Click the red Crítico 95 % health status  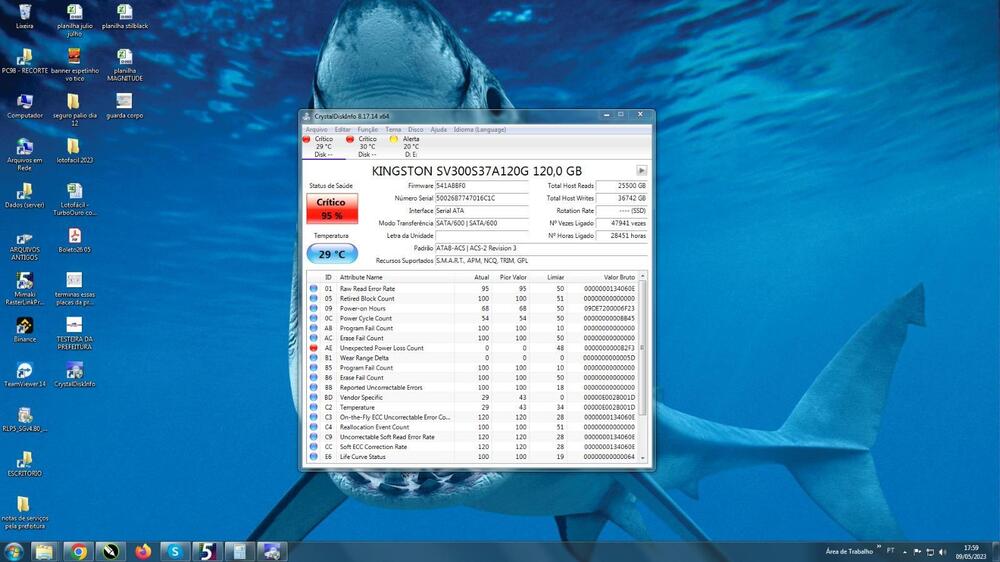point(331,208)
